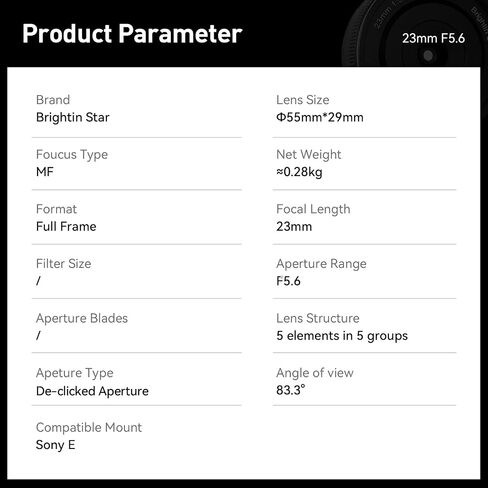
Task: Click the Compatible Mount label
Action: click(x=89, y=428)
